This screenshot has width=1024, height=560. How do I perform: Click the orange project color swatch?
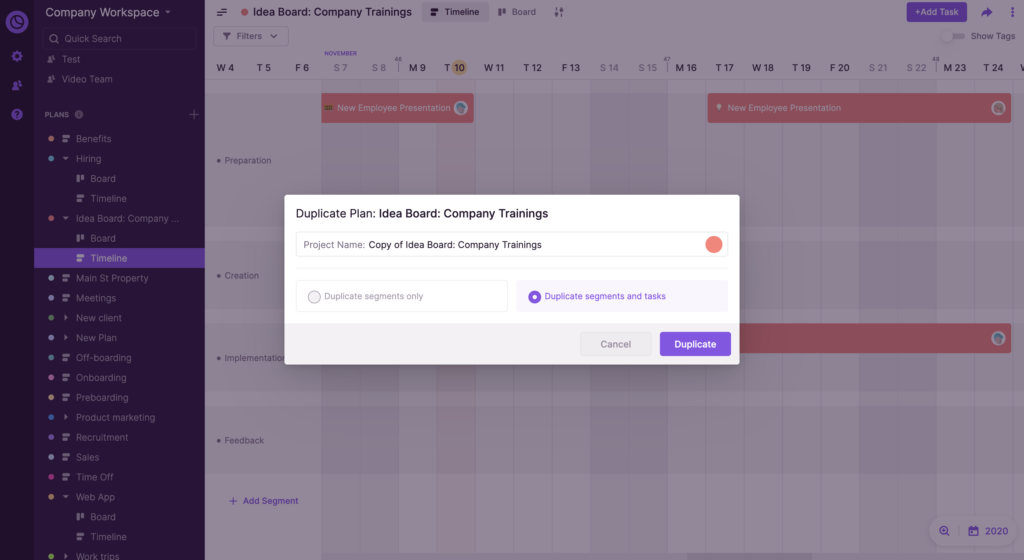click(x=714, y=244)
